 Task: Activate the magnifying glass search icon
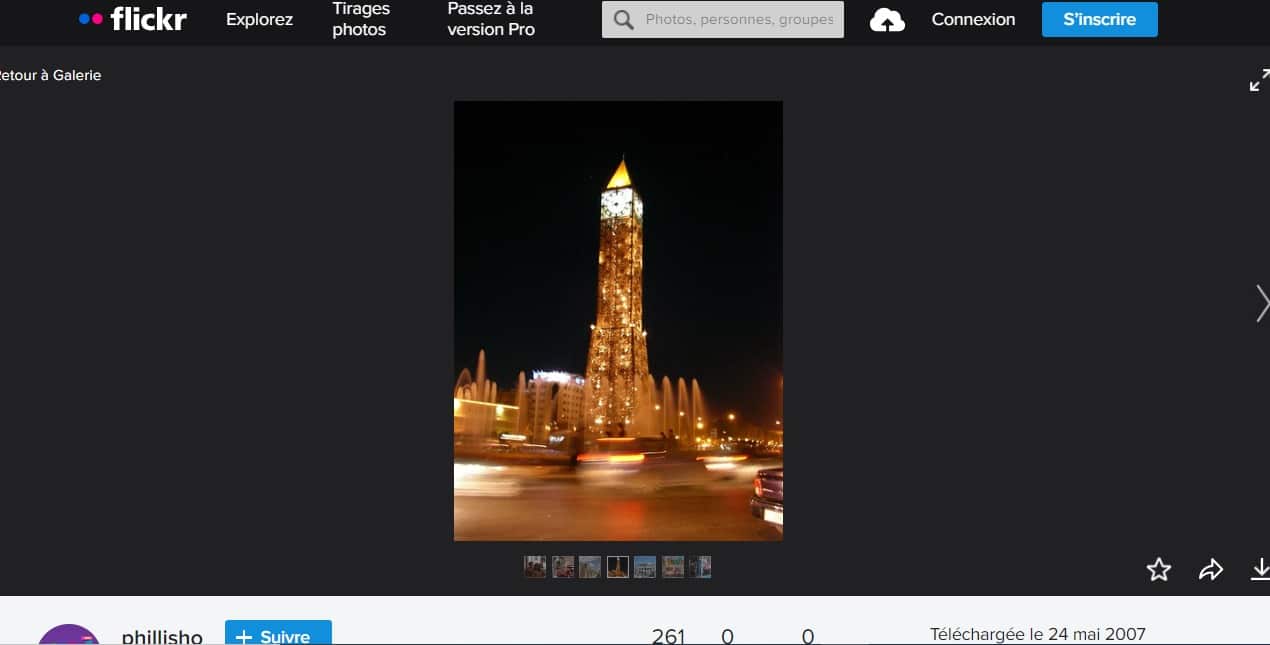click(x=621, y=18)
